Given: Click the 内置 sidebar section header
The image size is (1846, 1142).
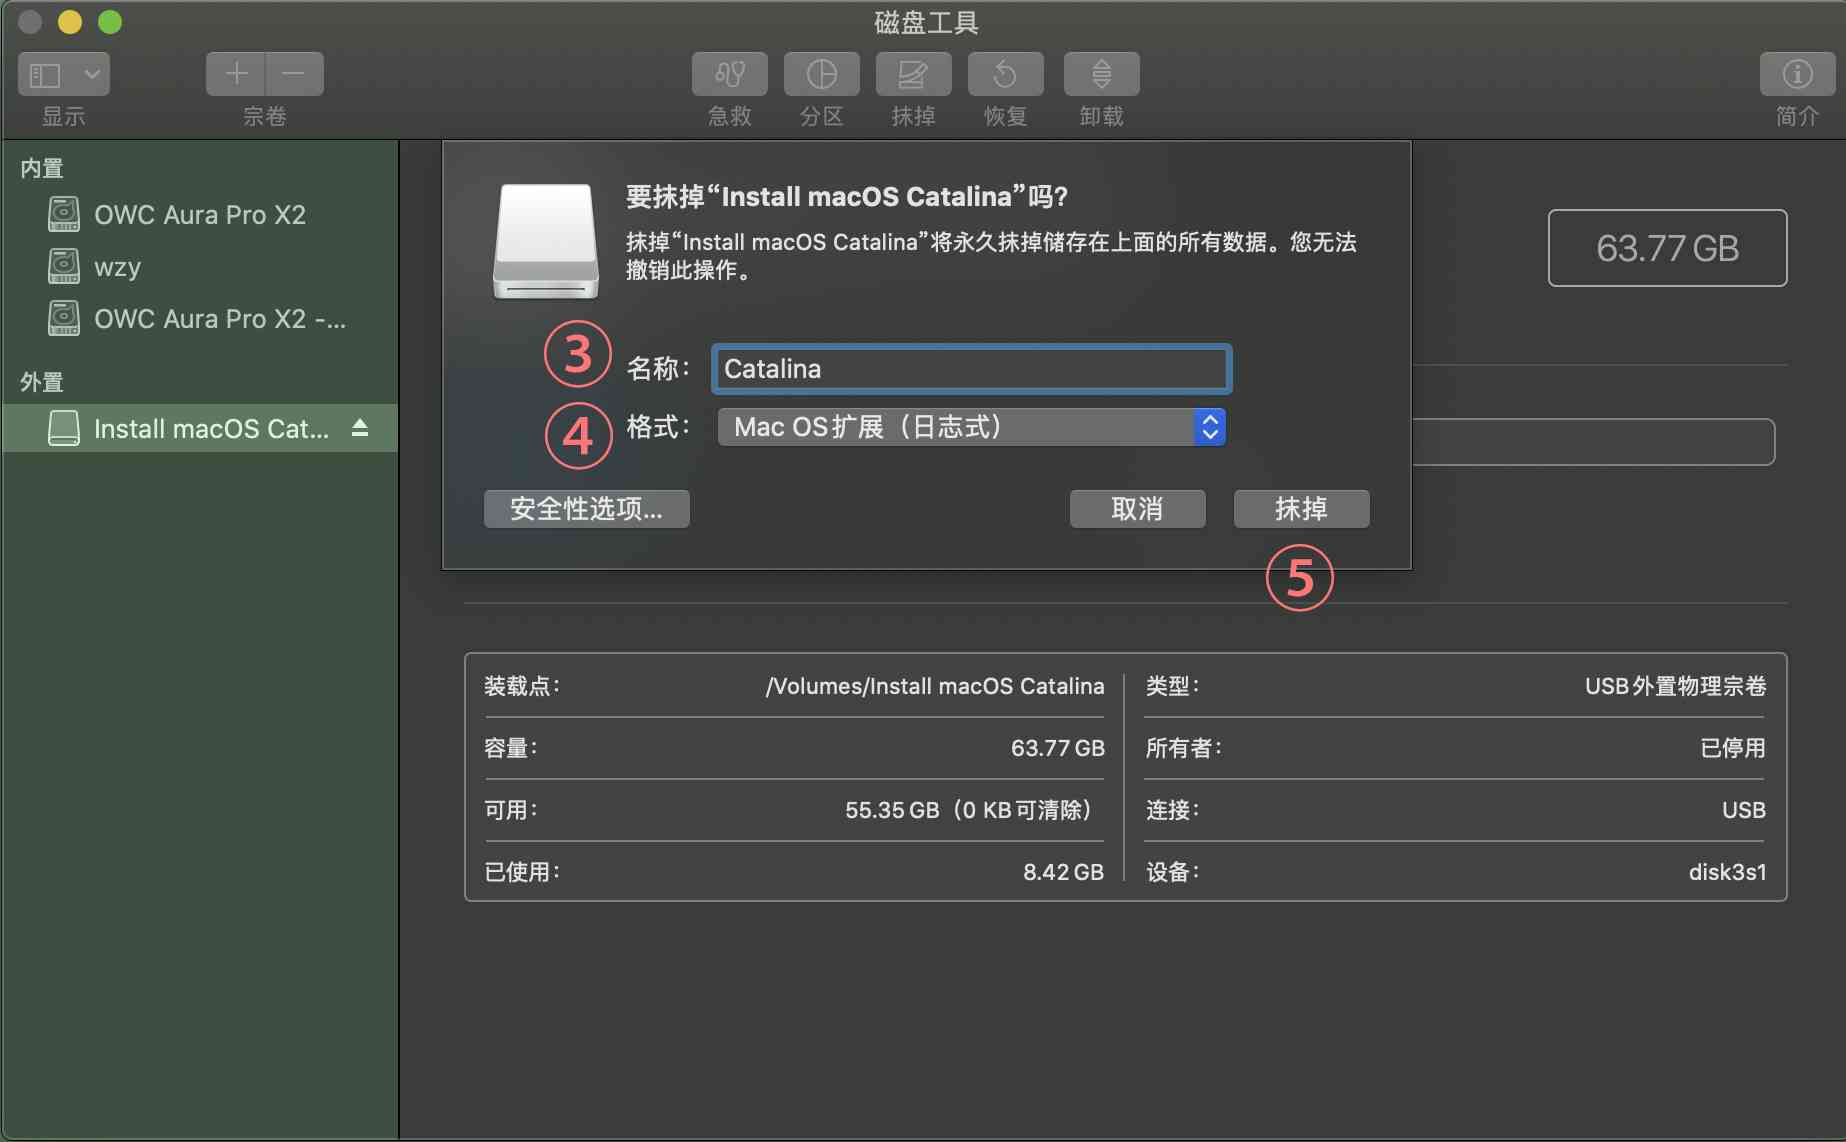Looking at the screenshot, I should pyautogui.click(x=42, y=168).
